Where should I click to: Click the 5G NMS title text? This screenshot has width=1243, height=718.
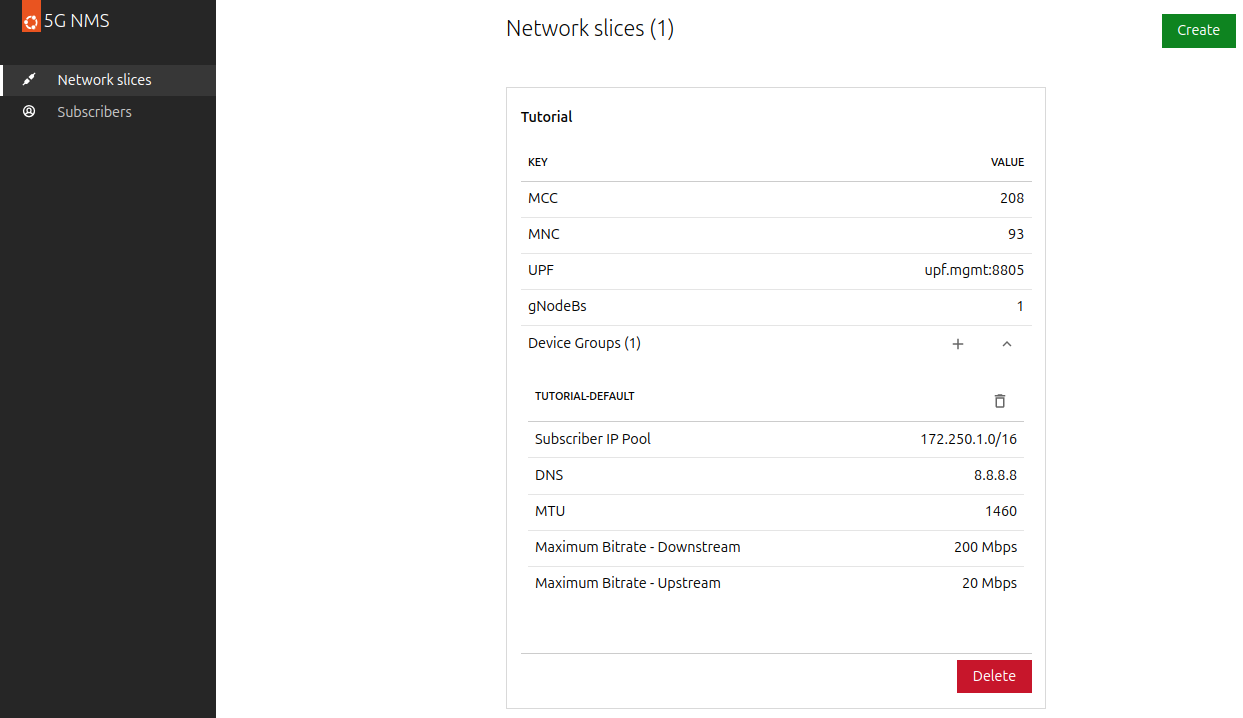(x=77, y=20)
